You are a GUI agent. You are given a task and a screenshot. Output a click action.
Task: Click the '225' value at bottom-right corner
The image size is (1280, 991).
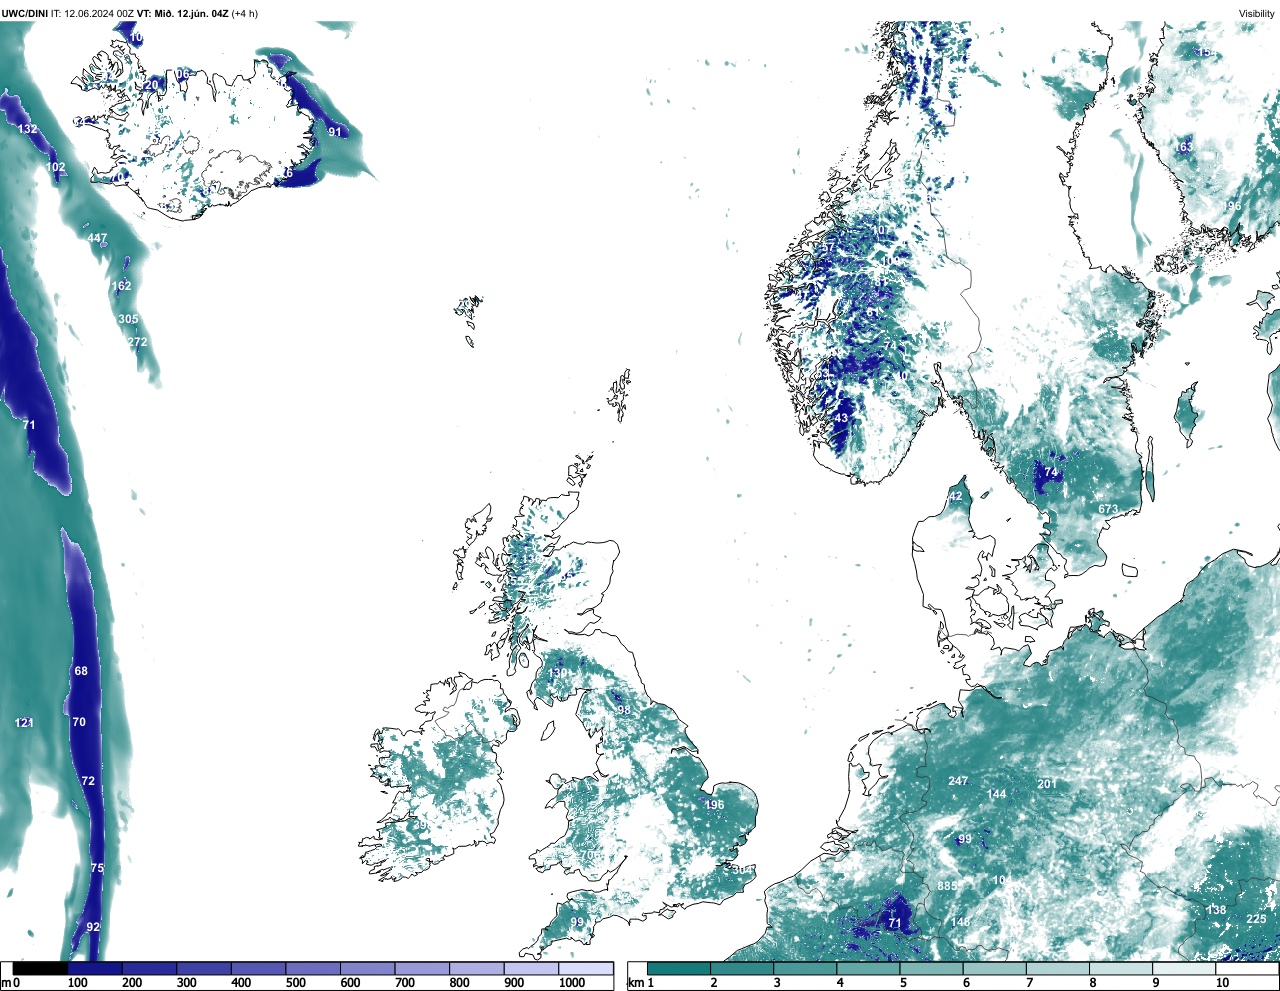[x=1256, y=918]
